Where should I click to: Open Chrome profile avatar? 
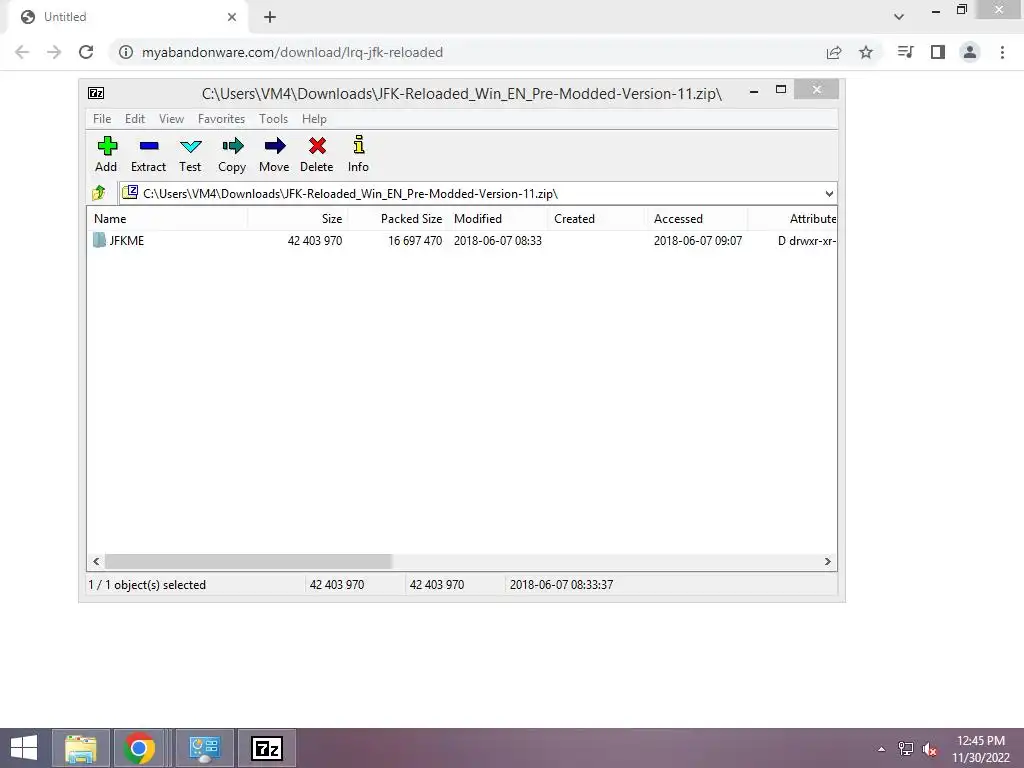[x=970, y=52]
